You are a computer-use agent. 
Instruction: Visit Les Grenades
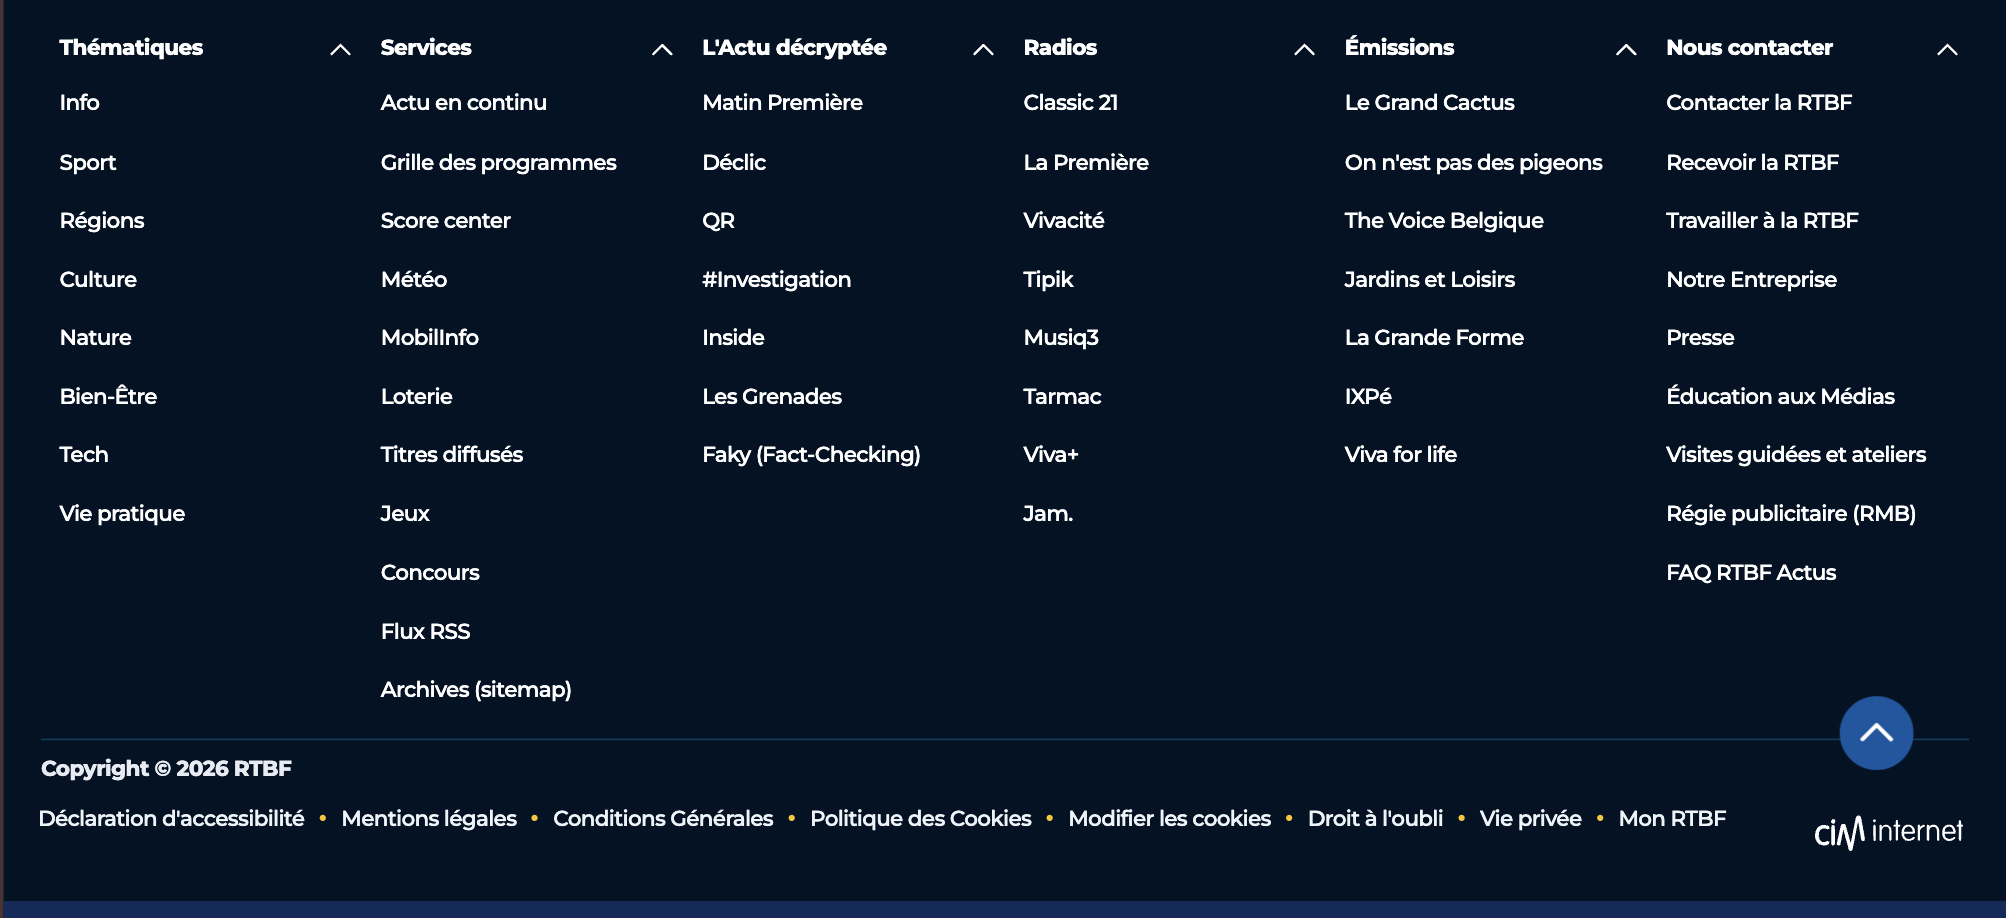(772, 396)
